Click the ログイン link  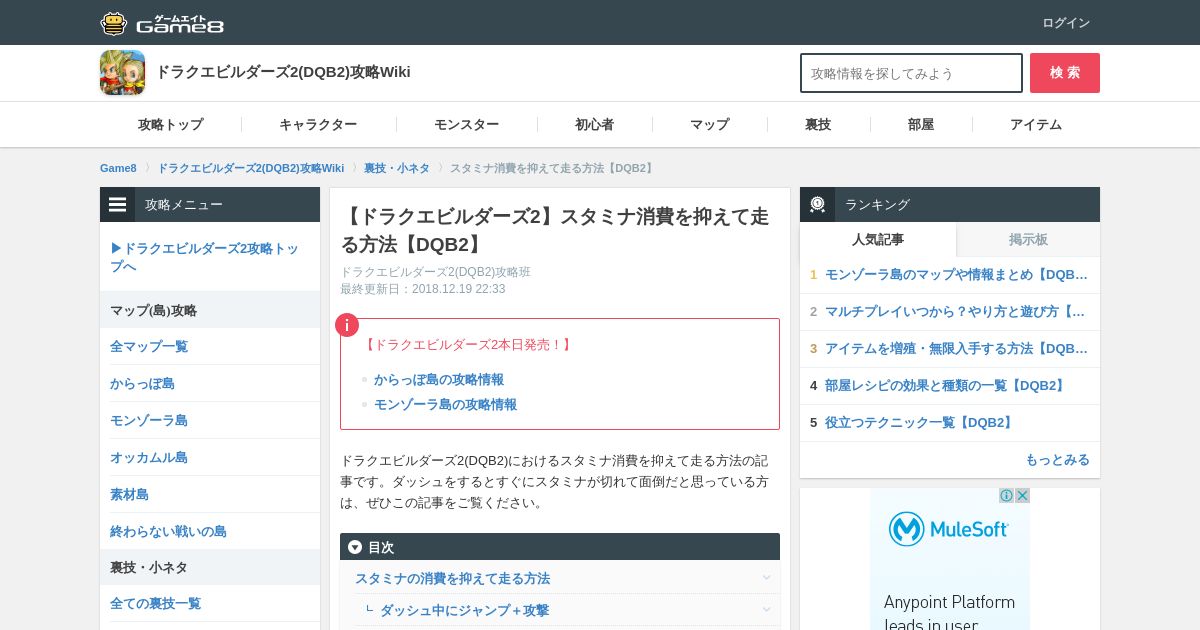(x=1066, y=23)
